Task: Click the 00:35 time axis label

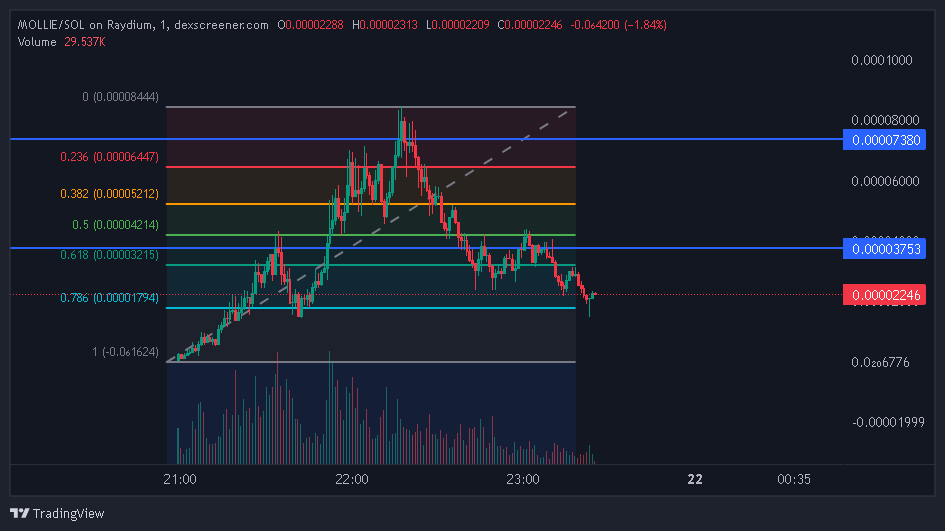Action: [x=794, y=479]
